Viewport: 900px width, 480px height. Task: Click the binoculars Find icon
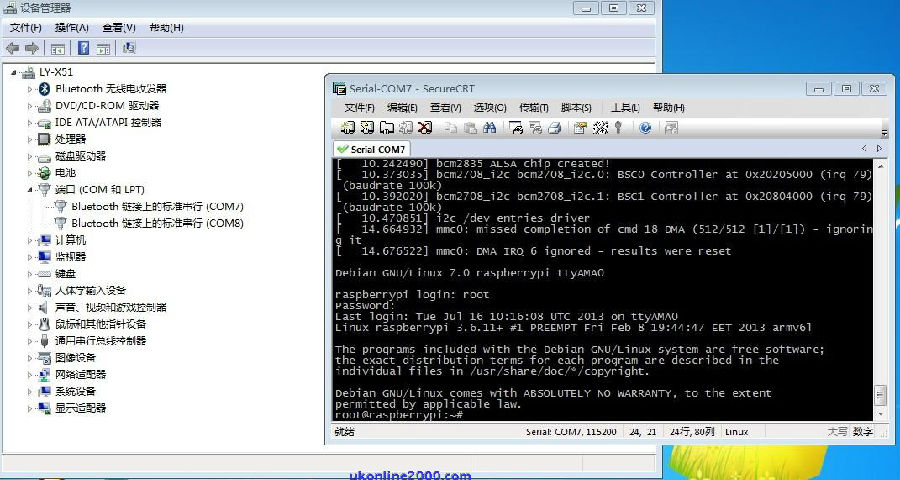(489, 128)
